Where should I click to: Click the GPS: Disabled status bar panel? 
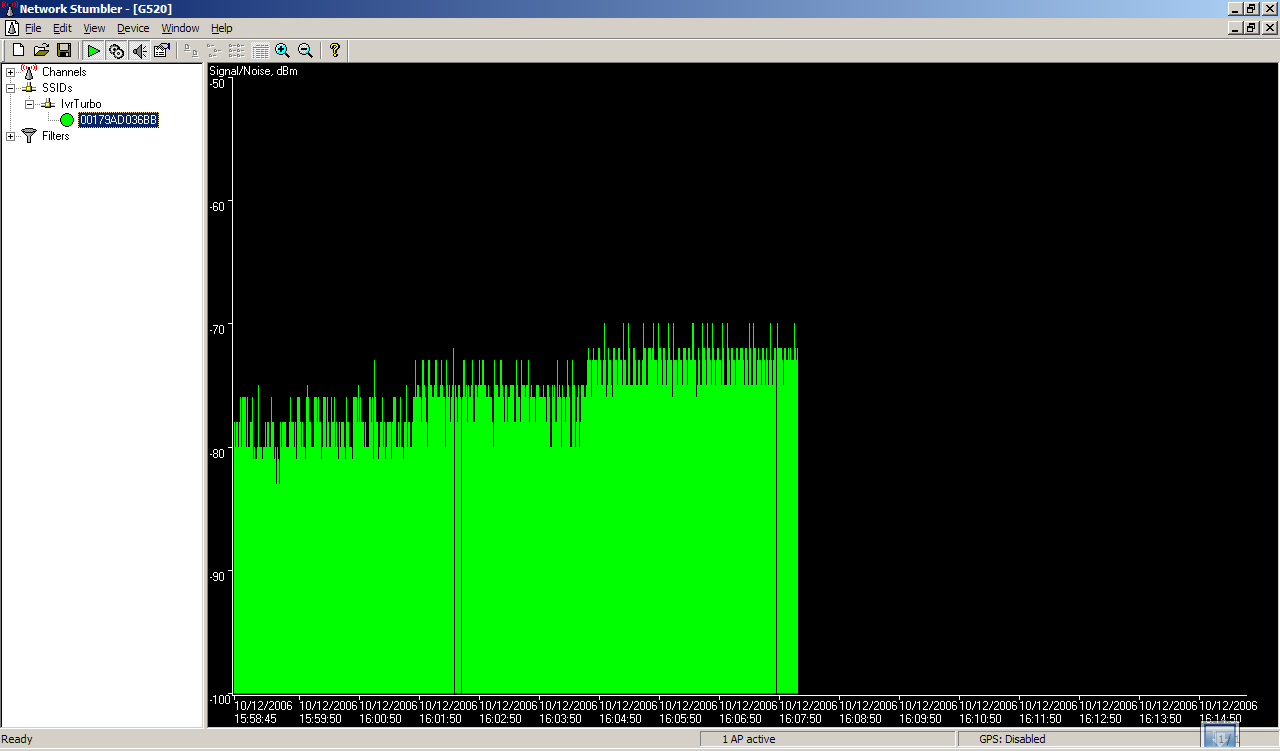(1012, 739)
